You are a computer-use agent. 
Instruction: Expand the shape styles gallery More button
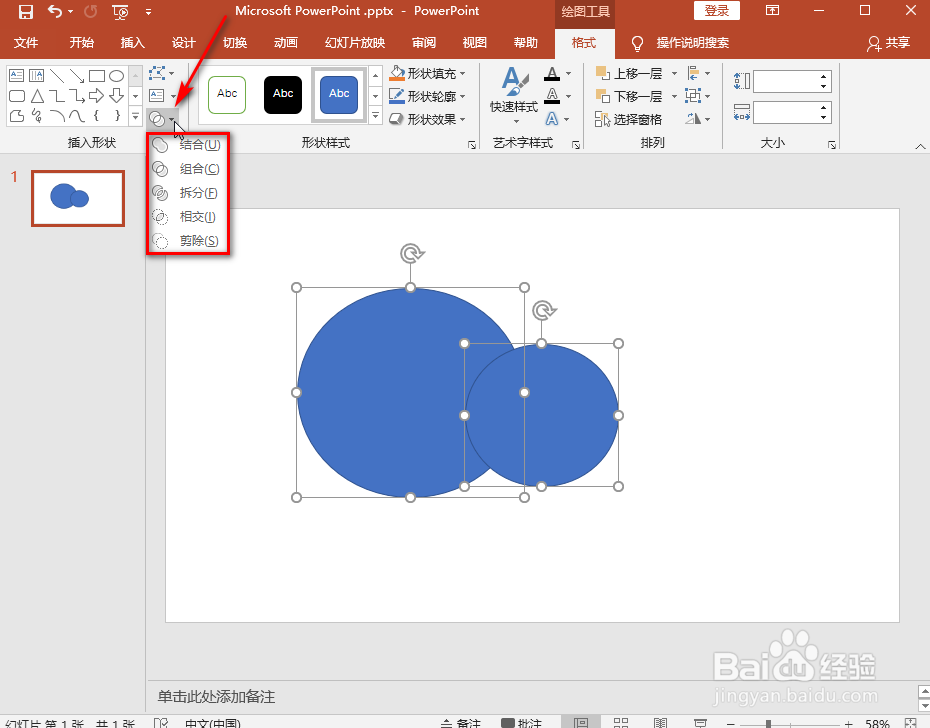coord(375,116)
